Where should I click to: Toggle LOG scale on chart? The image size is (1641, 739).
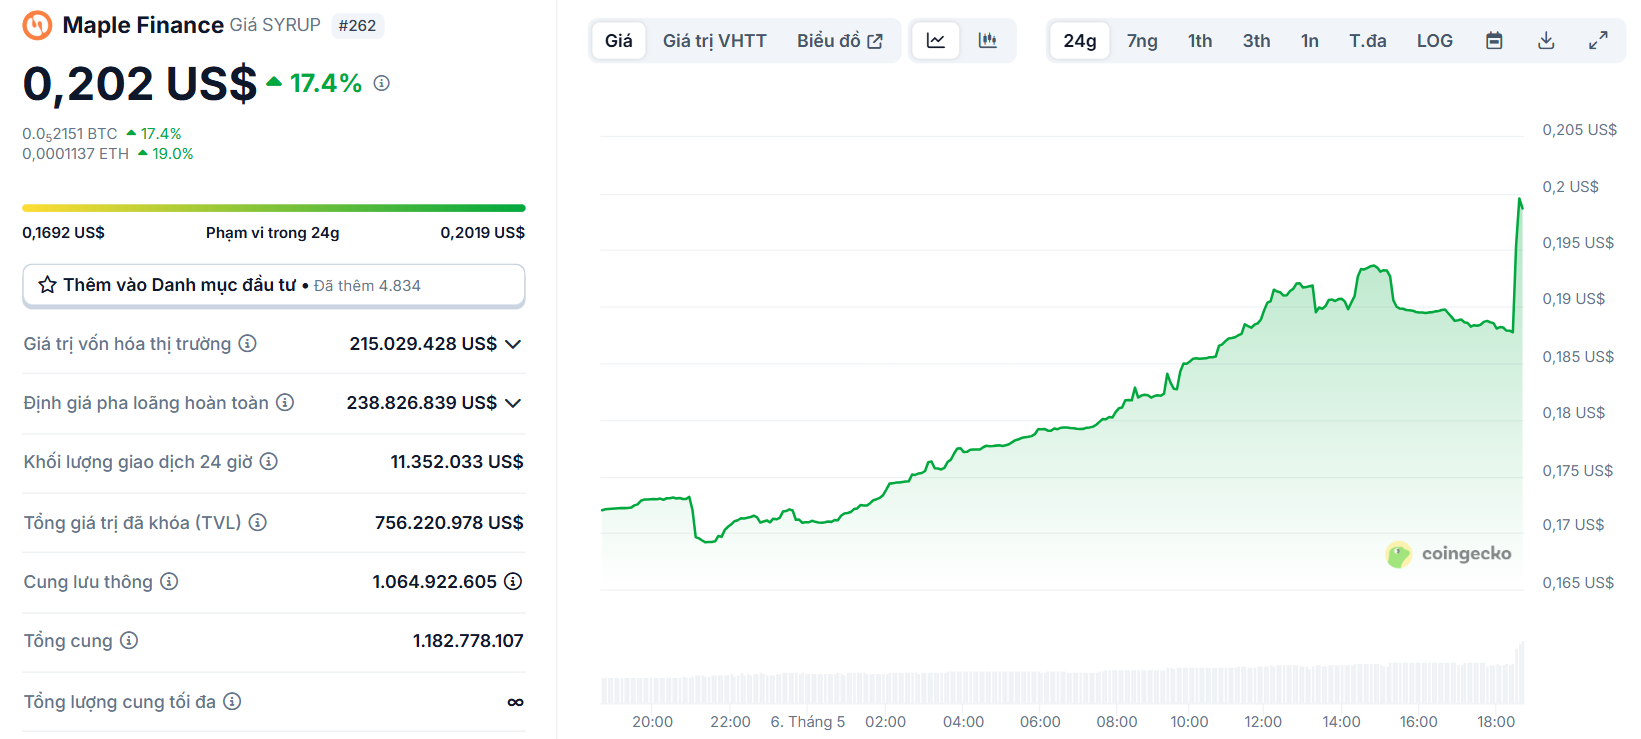(x=1435, y=41)
